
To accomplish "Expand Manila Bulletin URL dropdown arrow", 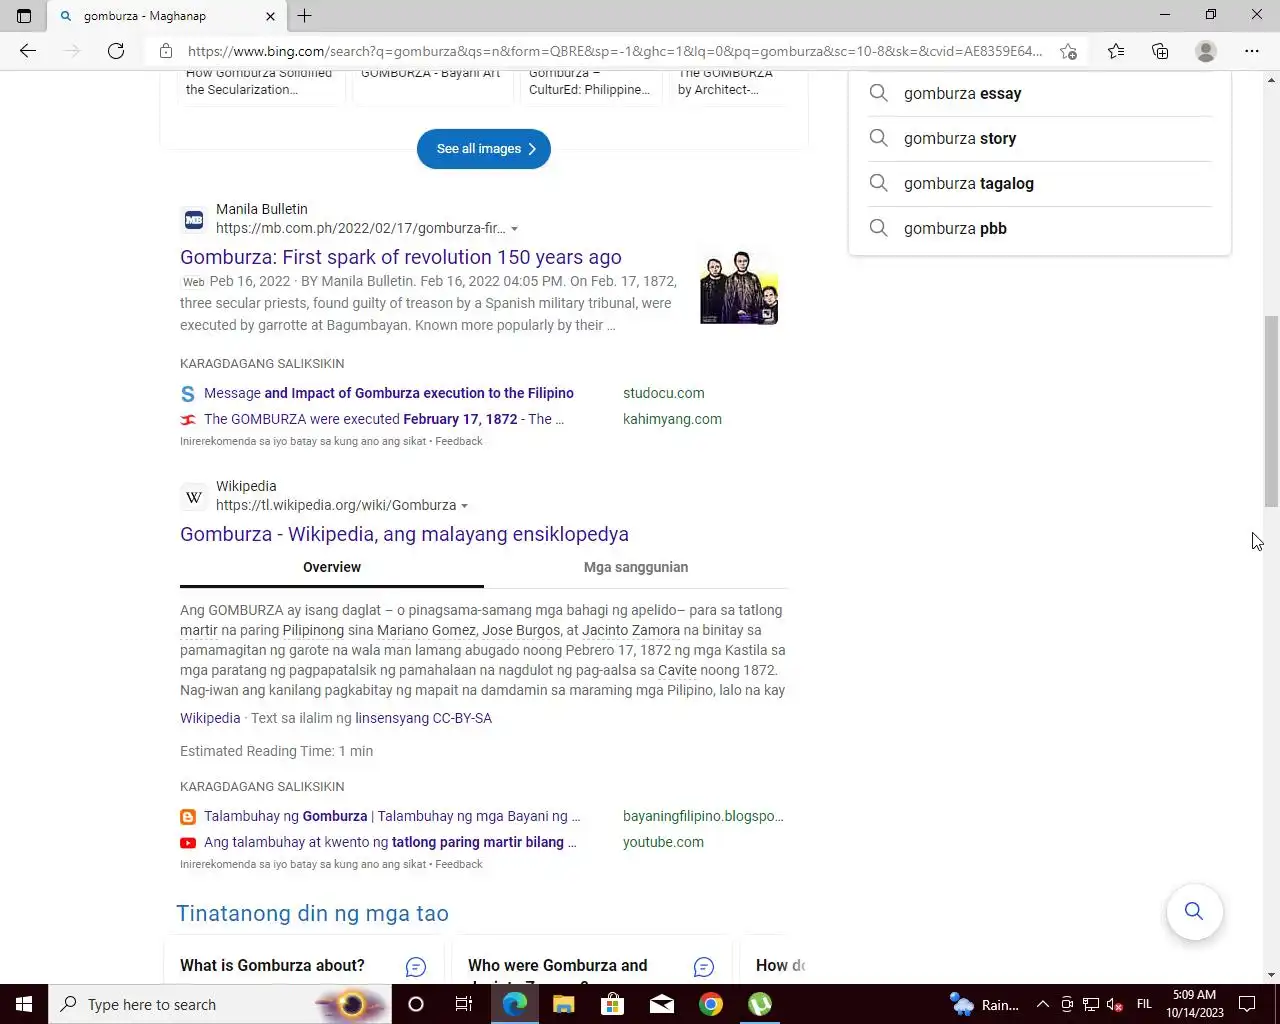I will (x=514, y=229).
